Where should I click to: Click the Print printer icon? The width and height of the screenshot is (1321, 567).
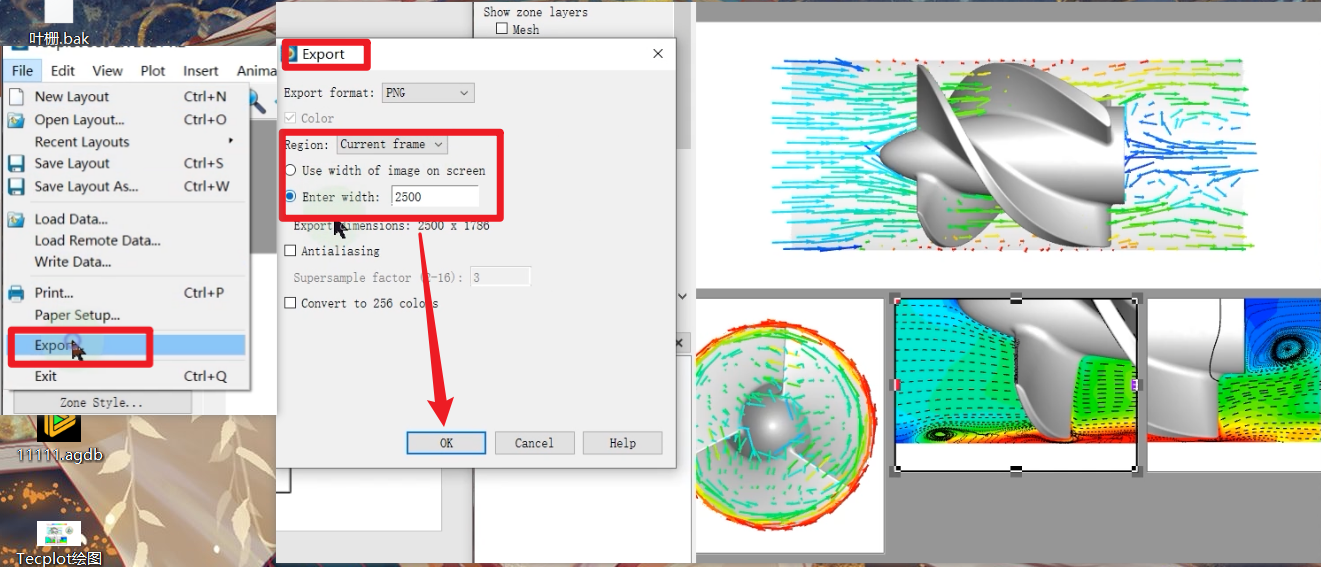(x=16, y=293)
